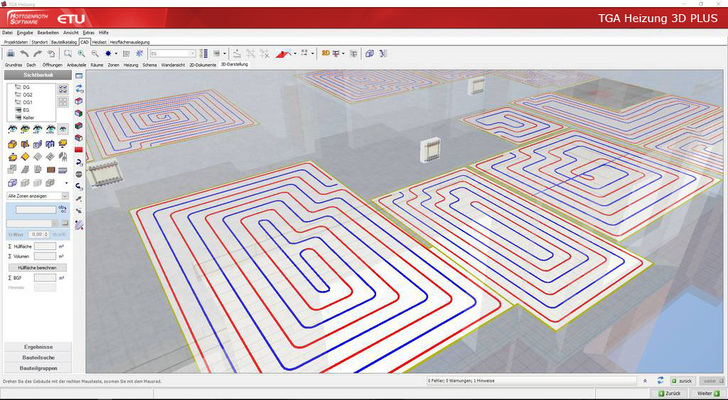728x400 pixels.
Task: Click the blue star snap icon
Action: click(138, 53)
